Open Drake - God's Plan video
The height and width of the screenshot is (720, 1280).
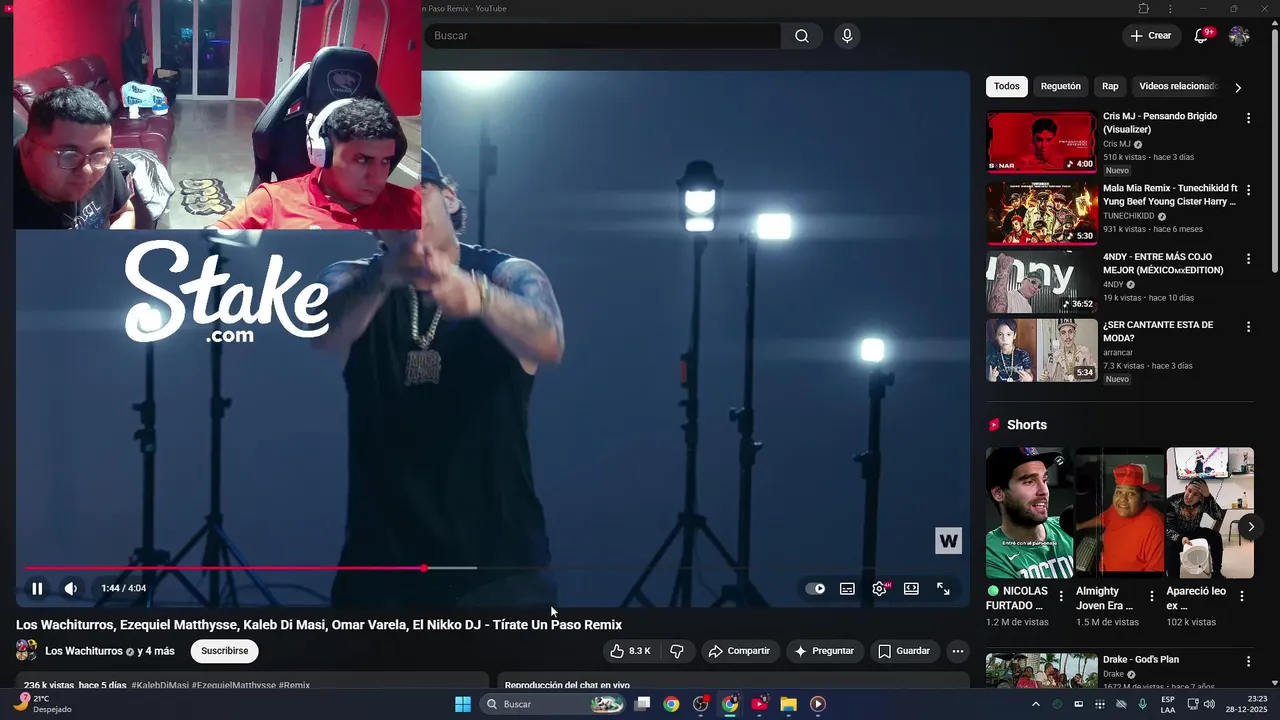coord(1141,660)
